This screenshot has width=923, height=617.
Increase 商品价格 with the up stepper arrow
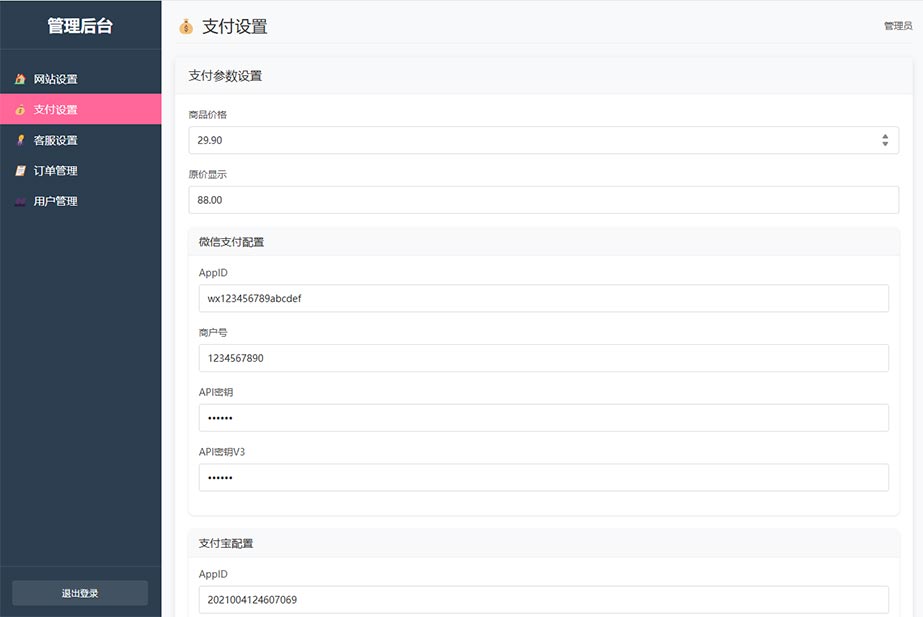pos(885,136)
